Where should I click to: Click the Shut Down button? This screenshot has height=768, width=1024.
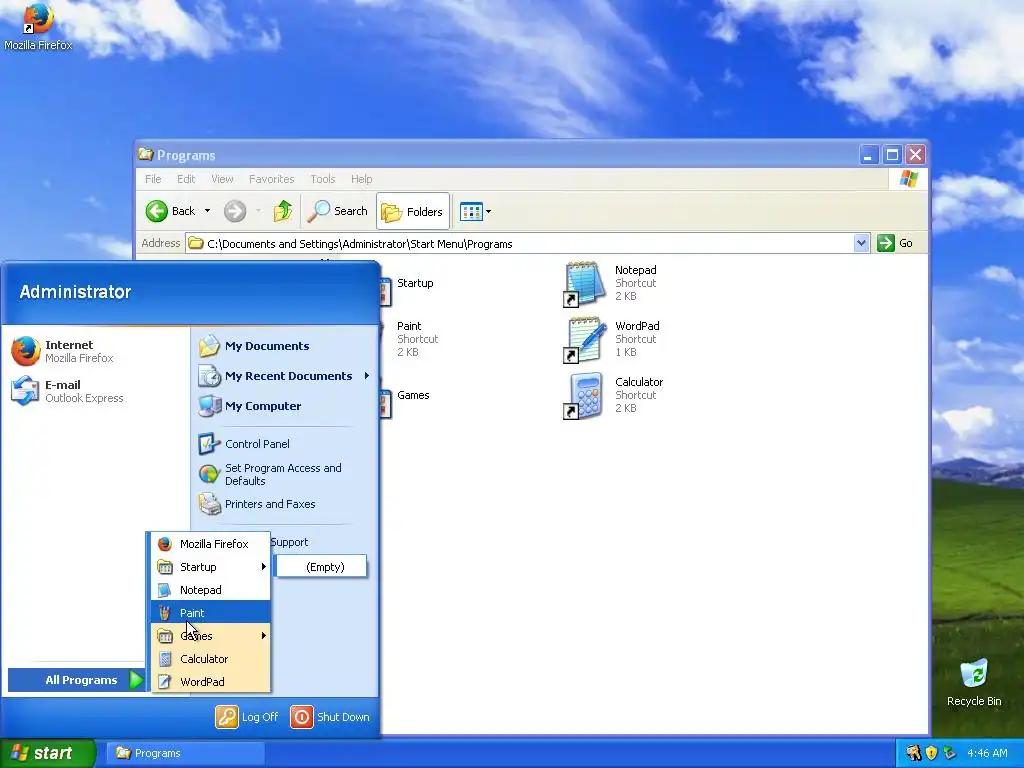[330, 717]
